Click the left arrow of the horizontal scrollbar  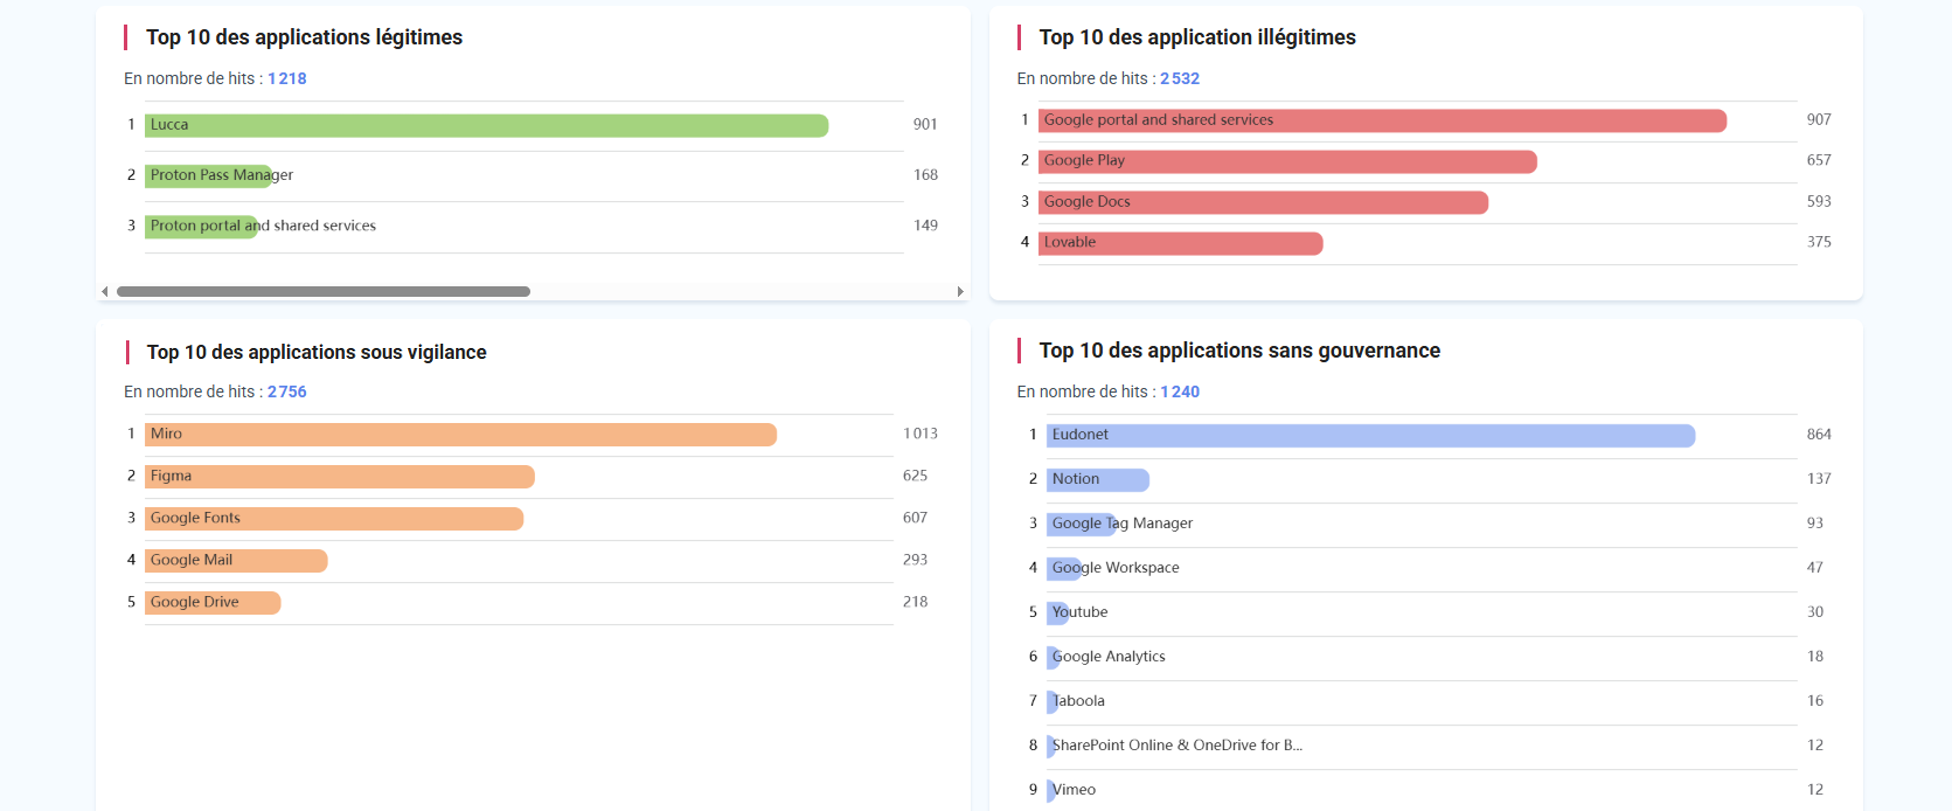coord(105,292)
